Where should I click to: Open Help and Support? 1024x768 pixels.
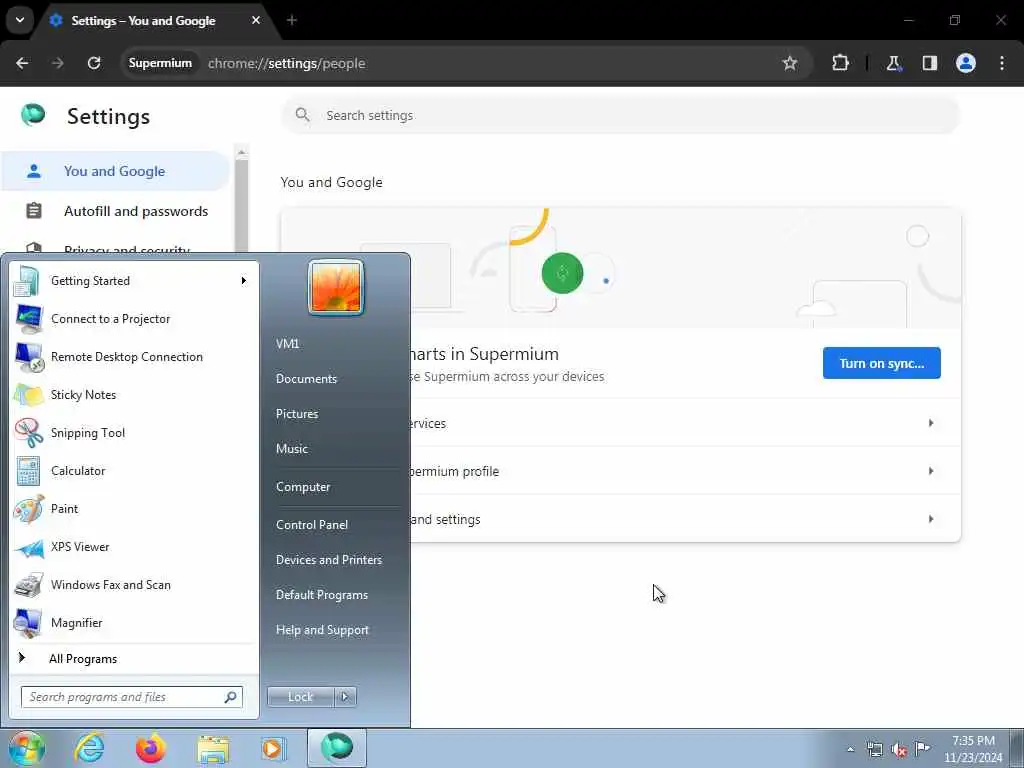click(322, 630)
